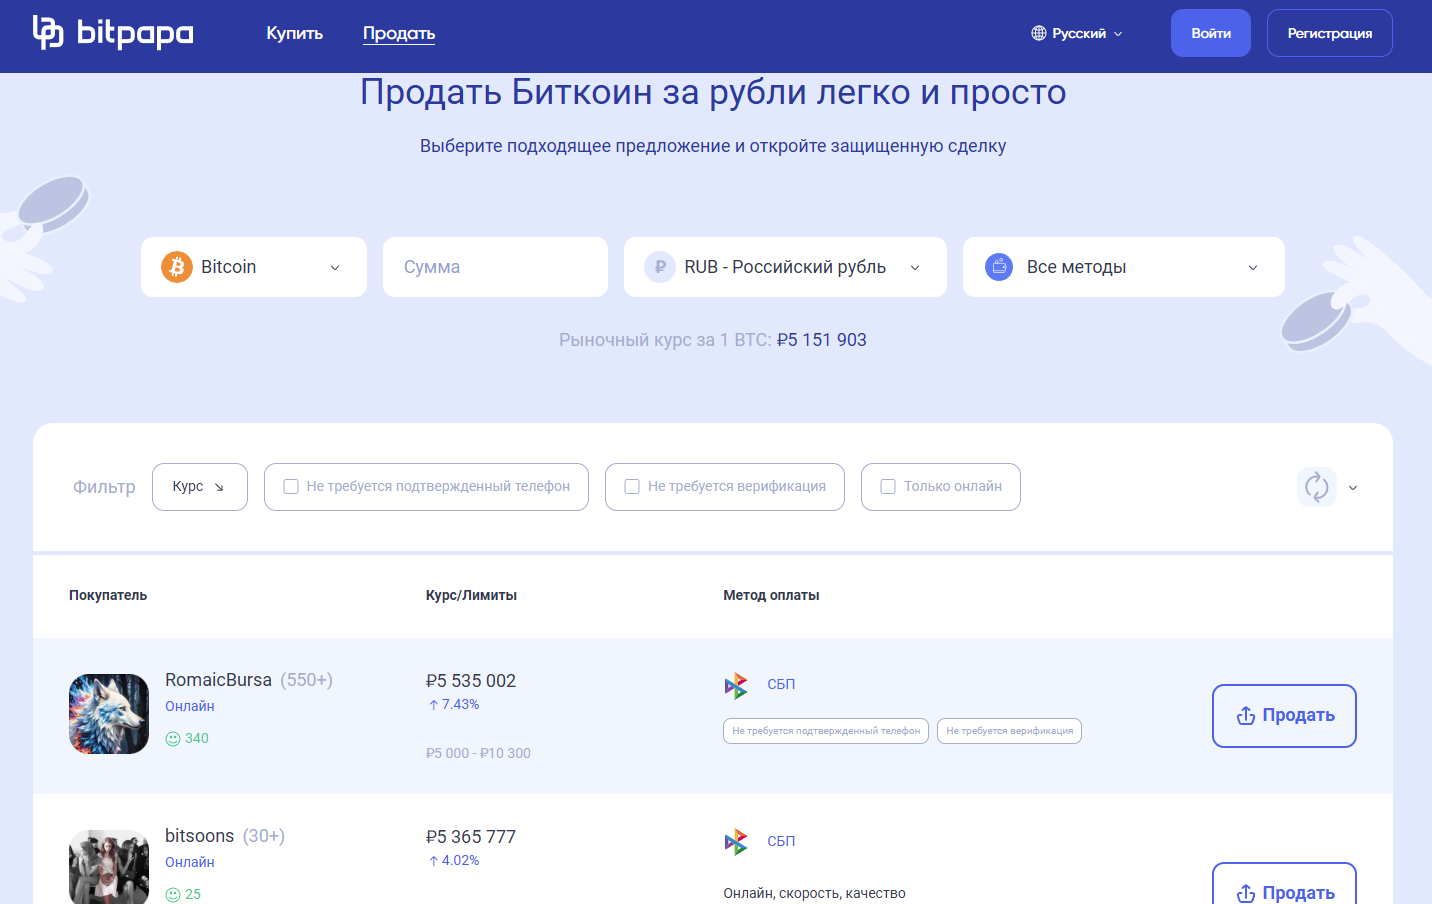Open the "Все методы" payment dropdown

(x=1123, y=267)
